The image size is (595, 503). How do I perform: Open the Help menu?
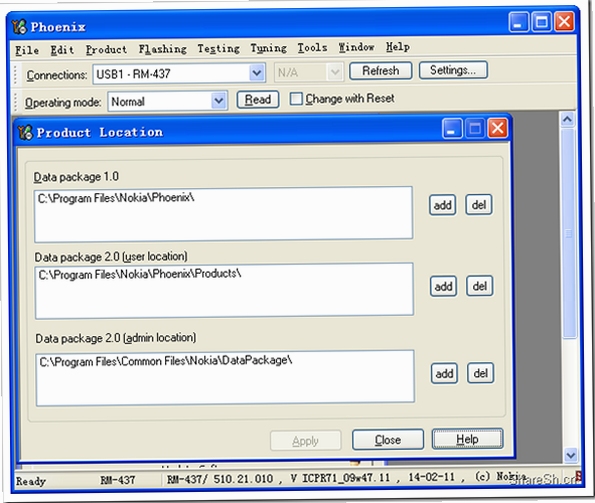coord(398,47)
